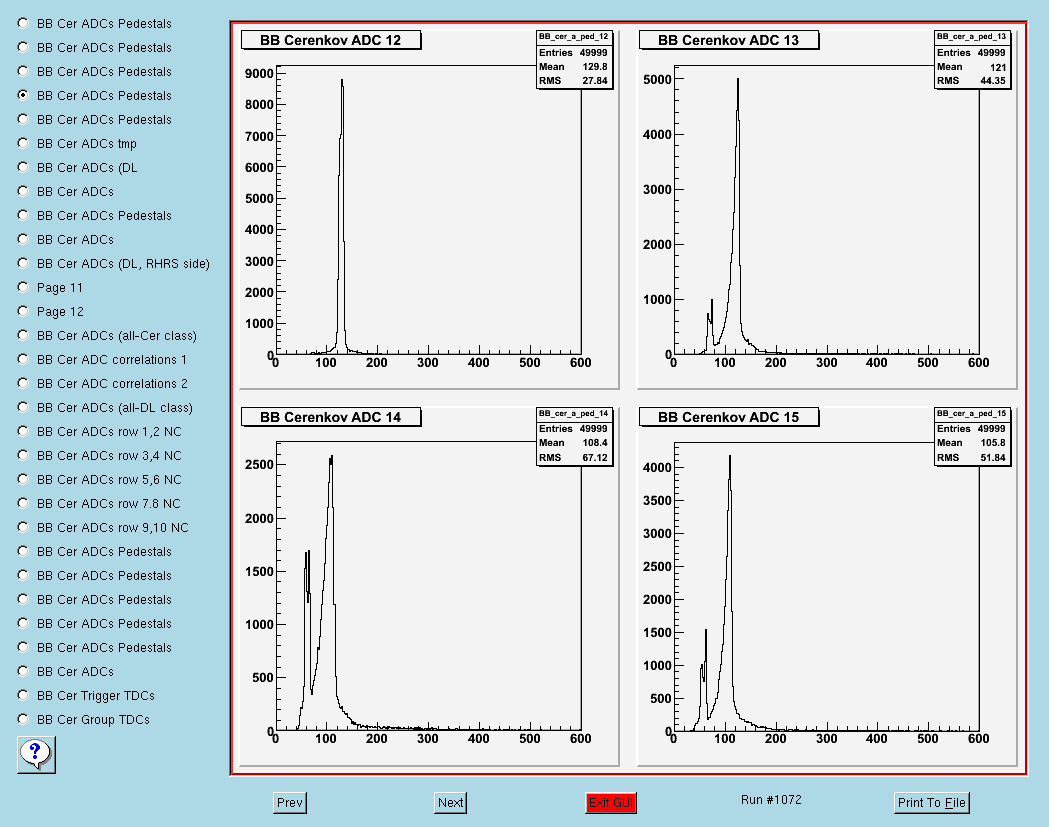This screenshot has height=827, width=1049.
Task: Select BB Cer ADCs row 7.8 NC
Action: click(23, 503)
